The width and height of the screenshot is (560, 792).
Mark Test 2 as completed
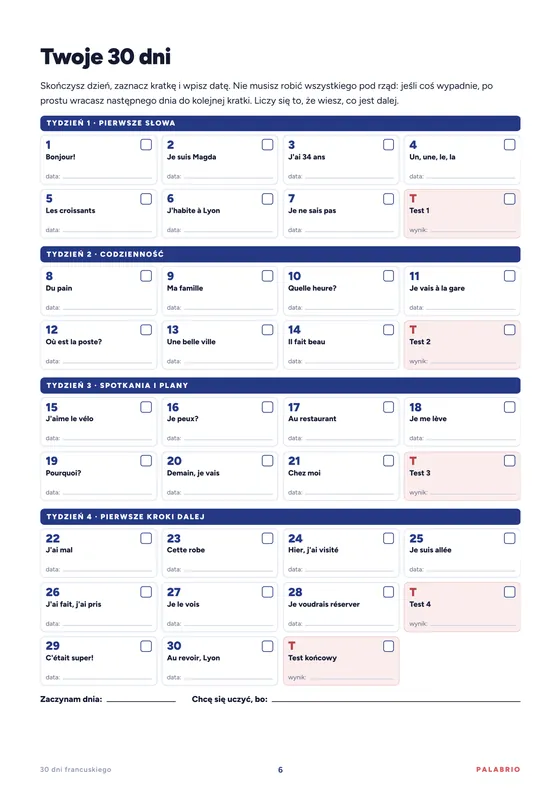pyautogui.click(x=510, y=330)
